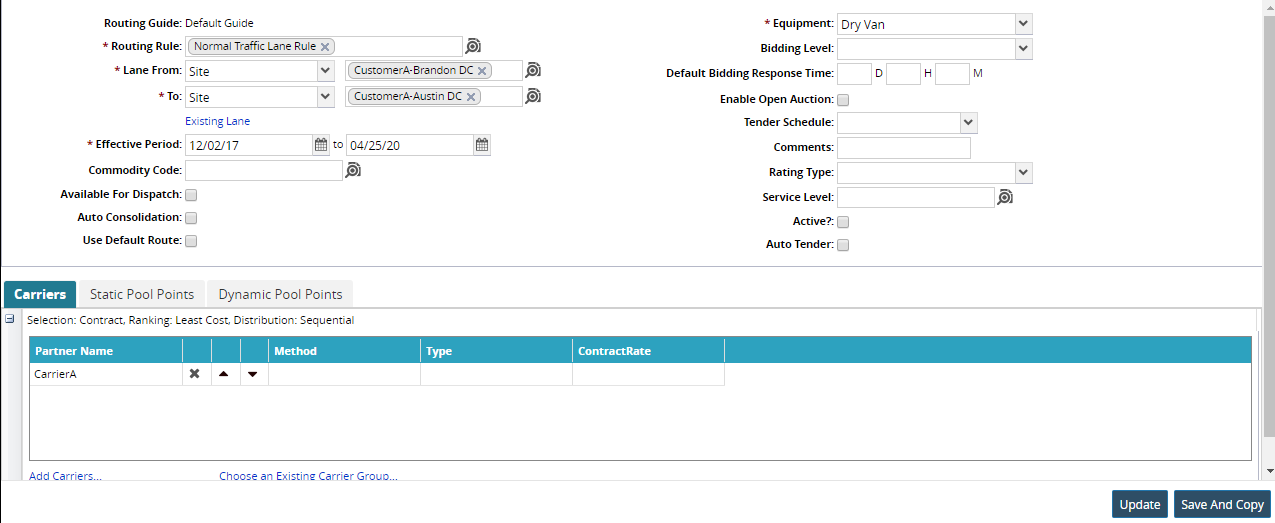Click the Update button
This screenshot has width=1275, height=523.
tap(1140, 505)
